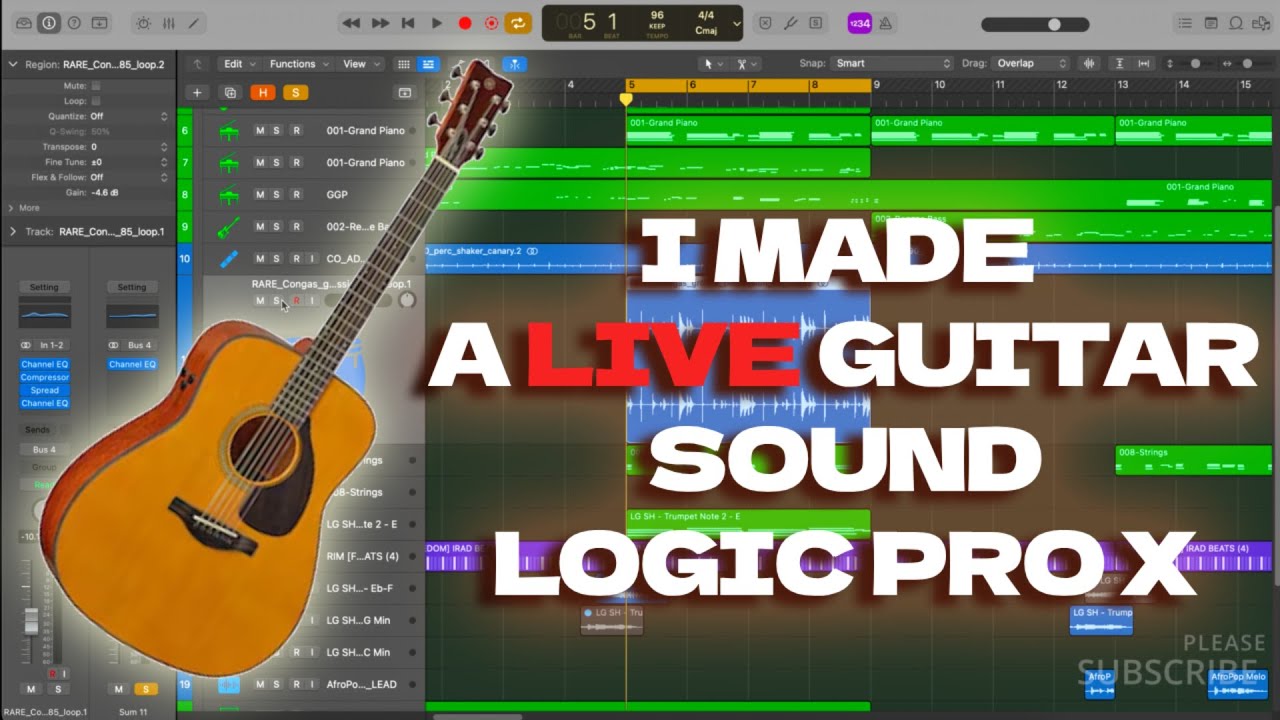Open the Snap Smart dropdown

892,64
